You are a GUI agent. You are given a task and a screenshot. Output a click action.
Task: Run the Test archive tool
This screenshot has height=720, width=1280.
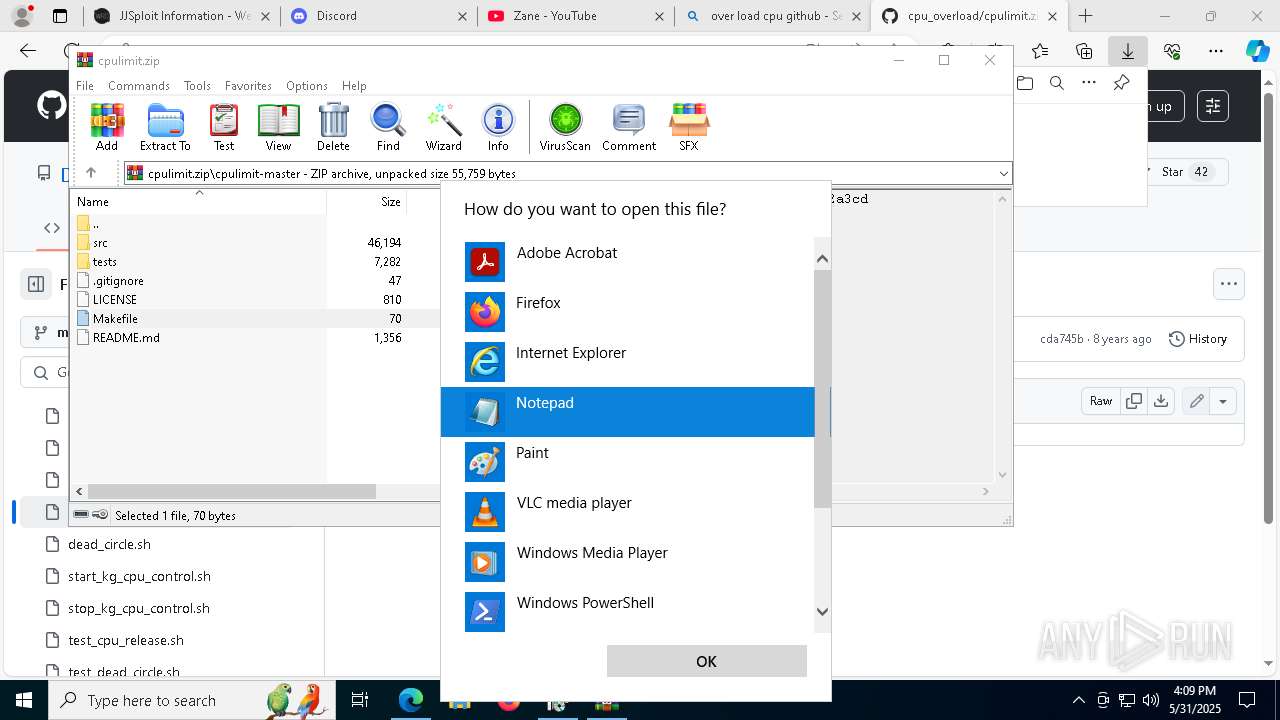[x=224, y=127]
